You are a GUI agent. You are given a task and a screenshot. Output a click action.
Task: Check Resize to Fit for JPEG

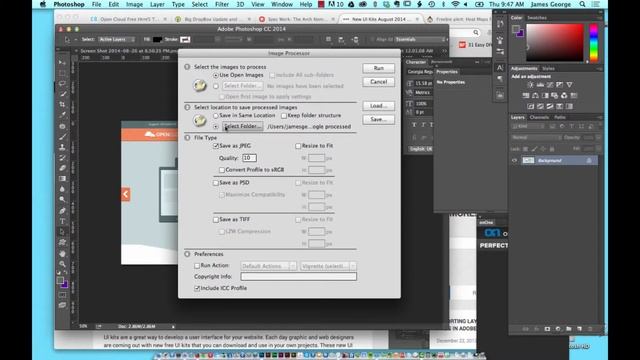pos(298,146)
